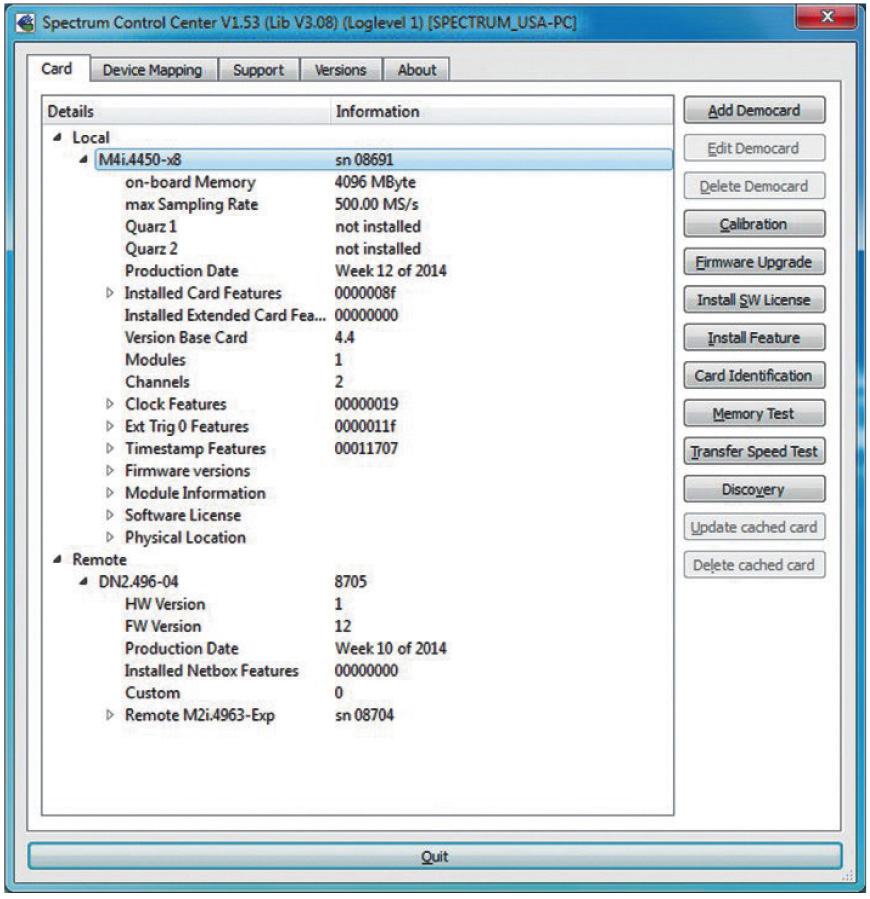Viewport: 870px width, 899px height.
Task: Expand Physical Location
Action: click(x=110, y=538)
